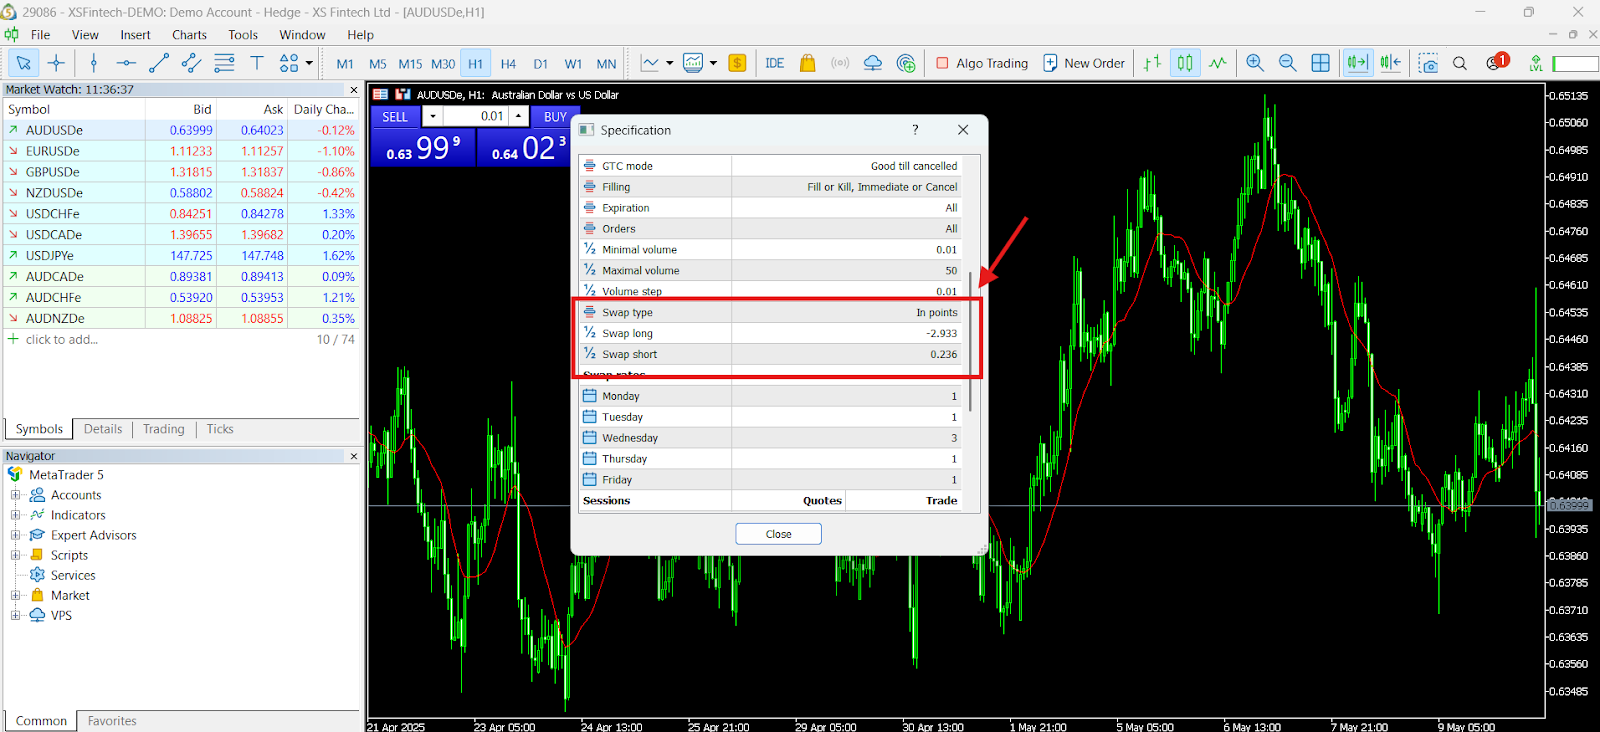Click the signals broadcast icon
This screenshot has width=1600, height=732.
(840, 63)
